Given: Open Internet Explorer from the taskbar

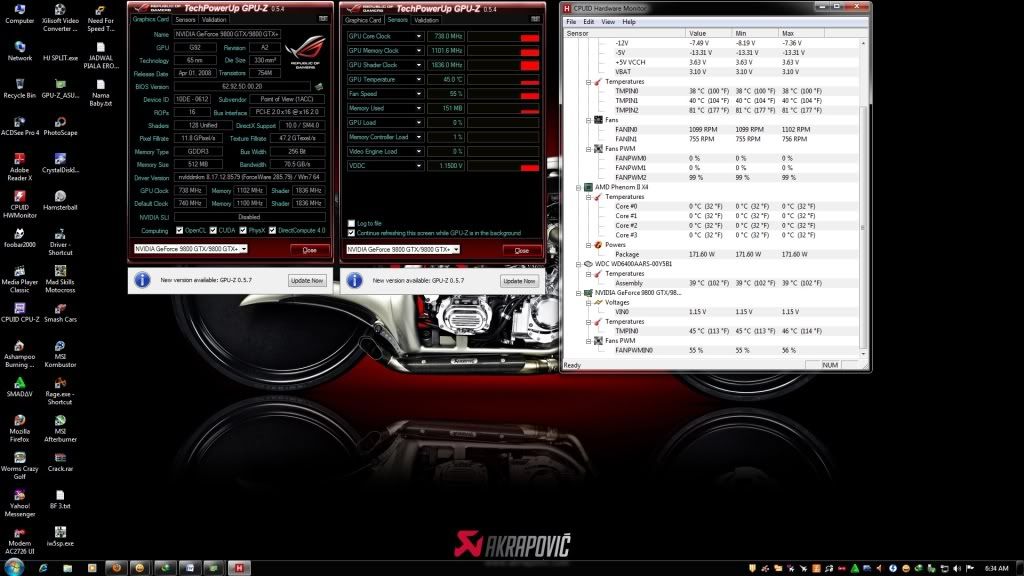Looking at the screenshot, I should [x=43, y=568].
